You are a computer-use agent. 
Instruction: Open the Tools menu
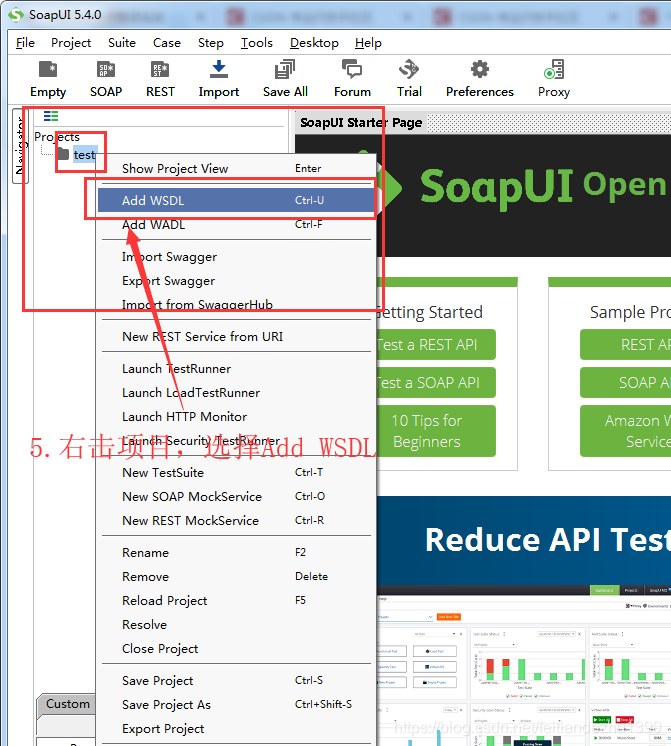[x=257, y=43]
